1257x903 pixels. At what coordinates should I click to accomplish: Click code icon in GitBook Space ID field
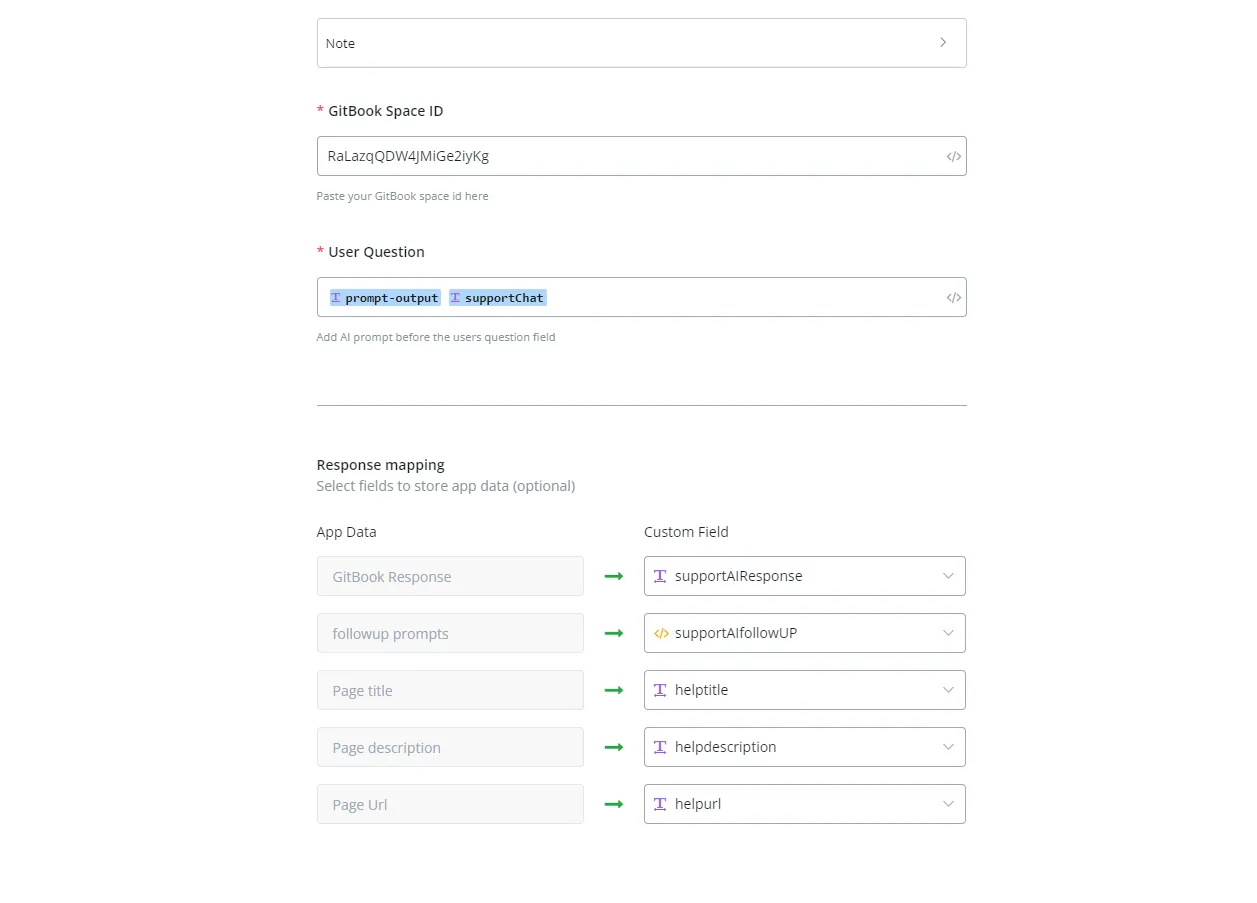(954, 157)
